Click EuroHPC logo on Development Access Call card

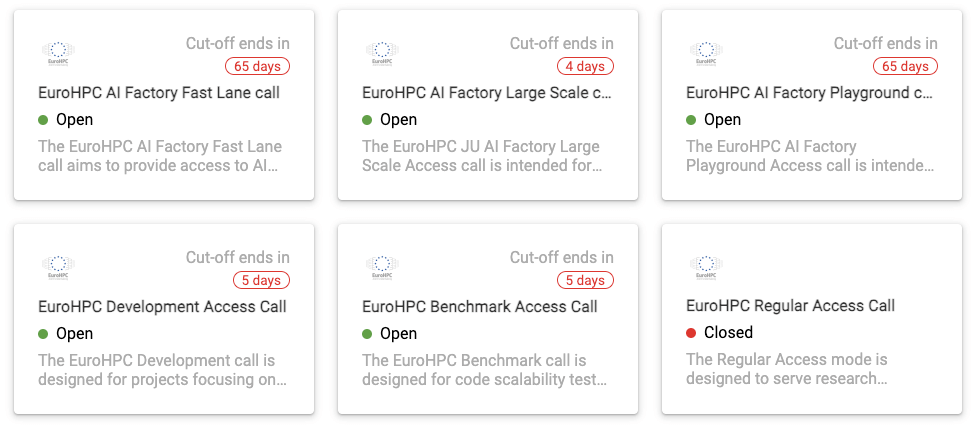(x=59, y=265)
